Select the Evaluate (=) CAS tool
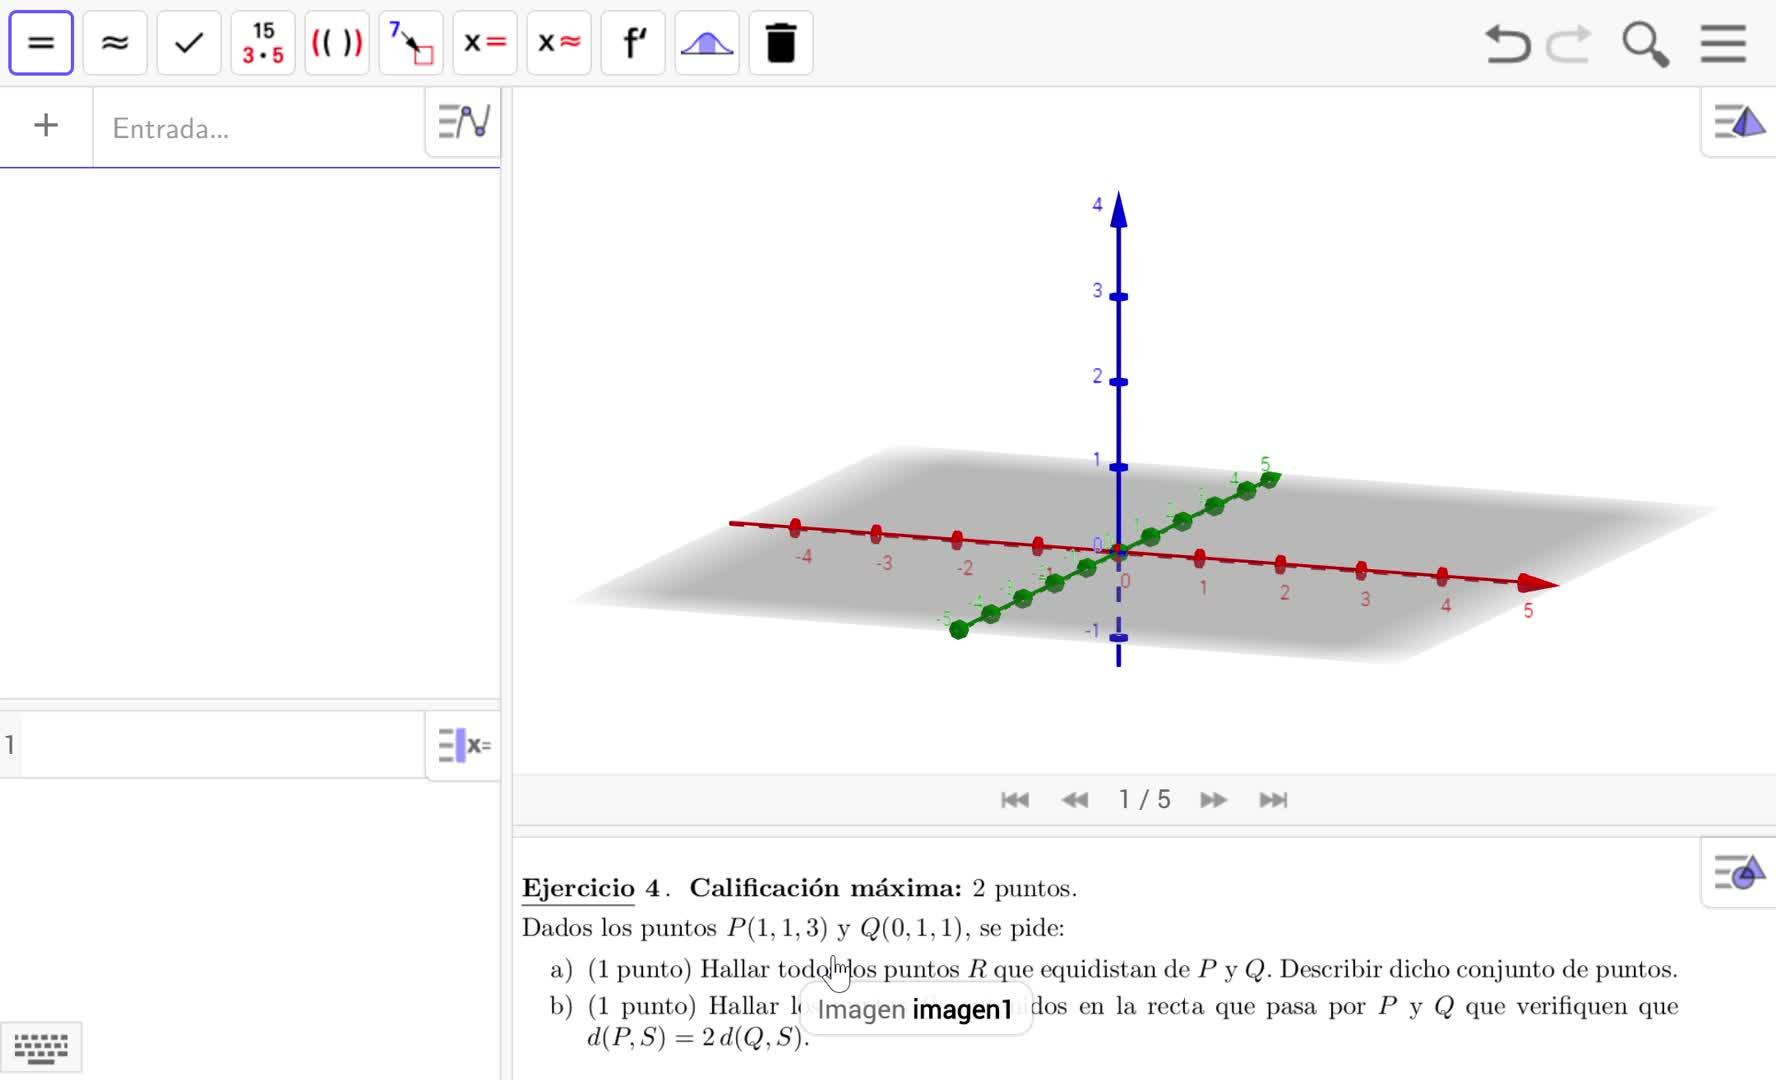The image size is (1776, 1080). [x=41, y=43]
